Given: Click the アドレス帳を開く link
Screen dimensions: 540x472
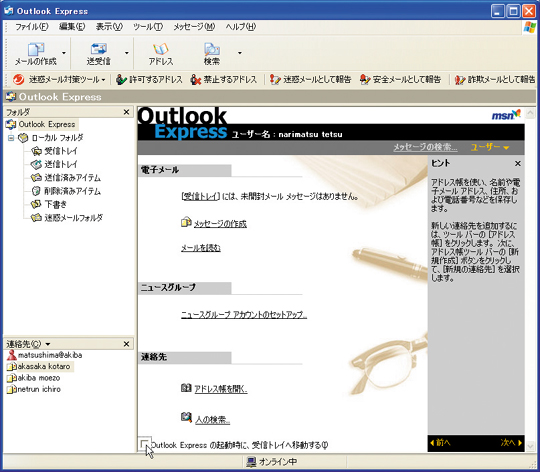Looking at the screenshot, I should click(x=221, y=389).
